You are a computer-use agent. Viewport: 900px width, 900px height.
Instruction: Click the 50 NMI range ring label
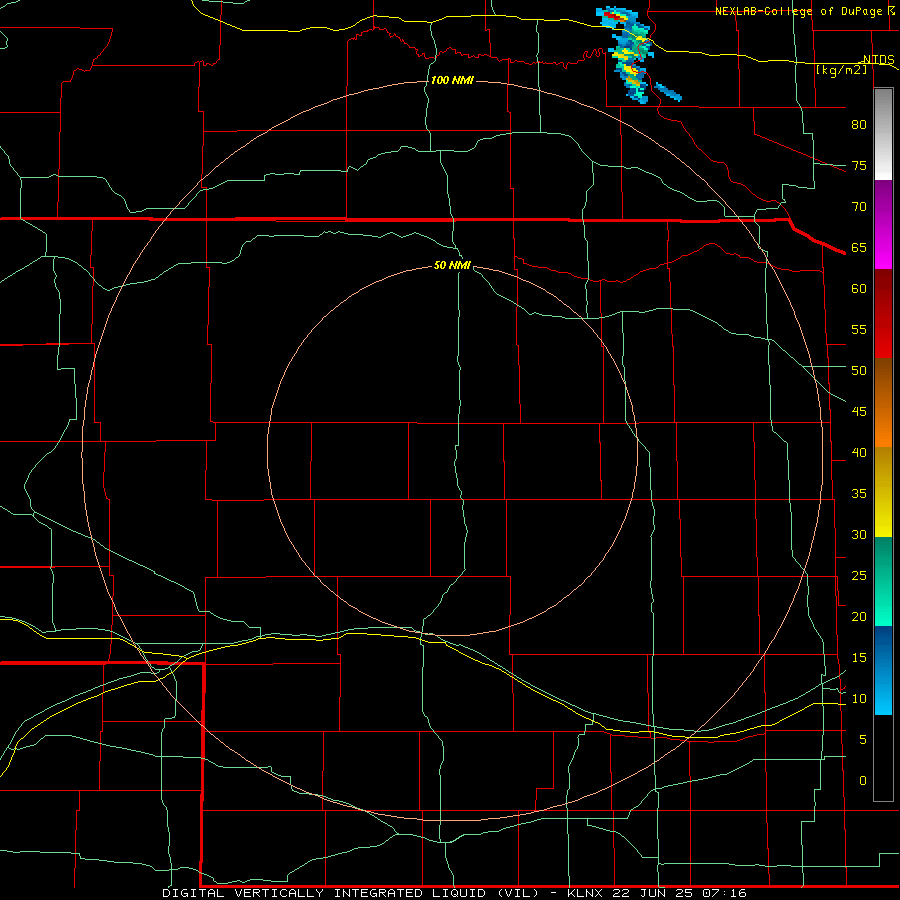point(452,265)
